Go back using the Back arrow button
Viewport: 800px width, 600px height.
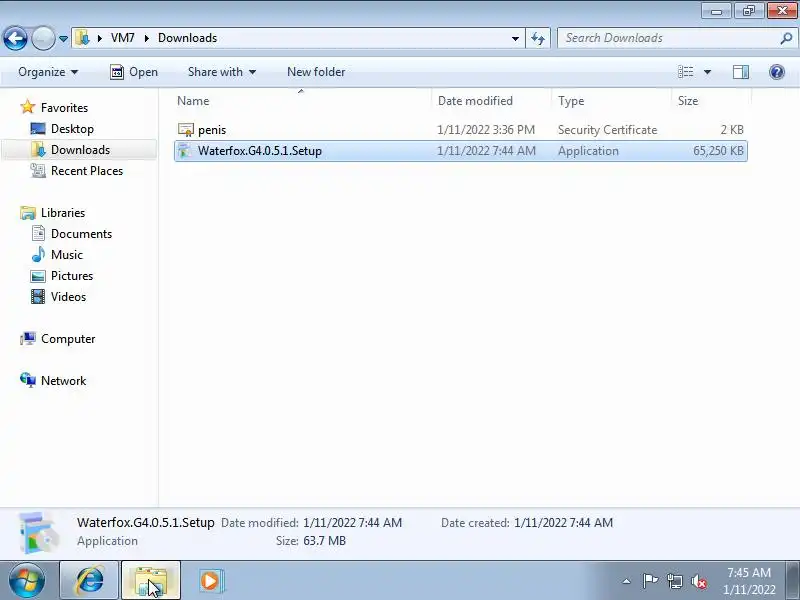tap(15, 38)
